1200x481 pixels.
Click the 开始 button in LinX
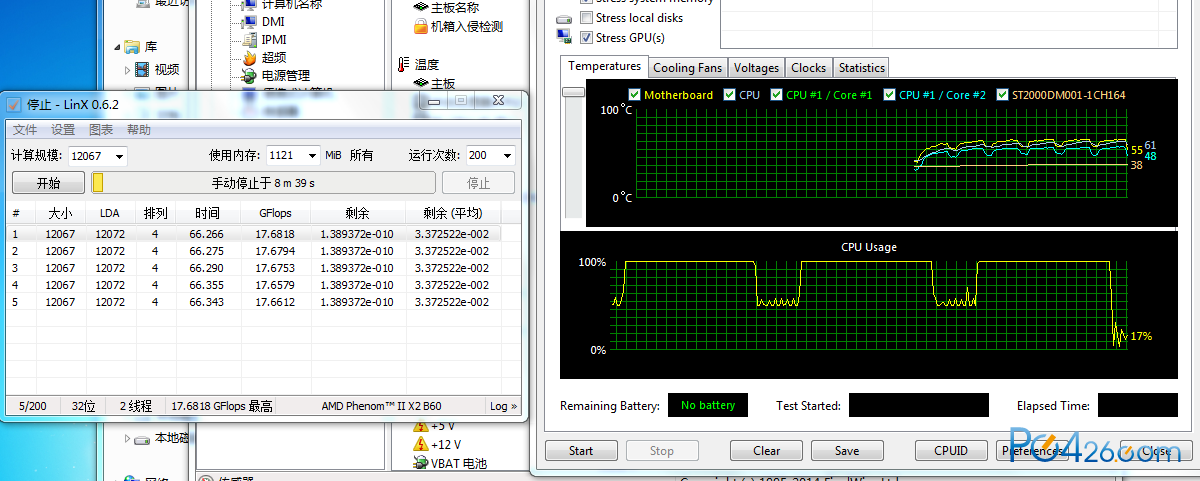tap(48, 183)
